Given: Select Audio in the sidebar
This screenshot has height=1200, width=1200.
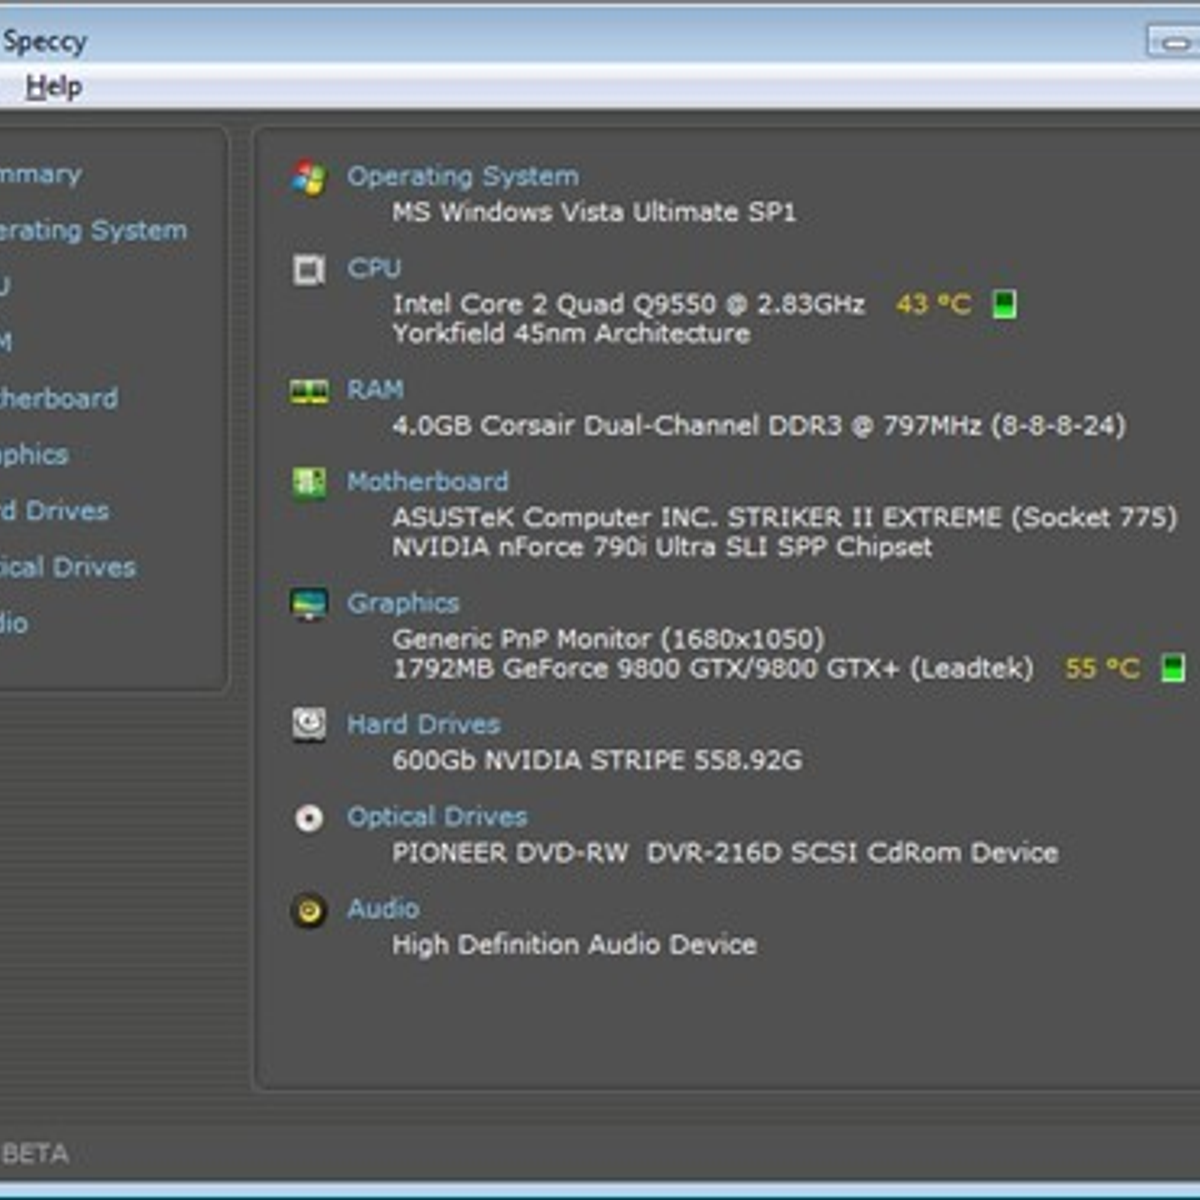Looking at the screenshot, I should pyautogui.click(x=14, y=623).
